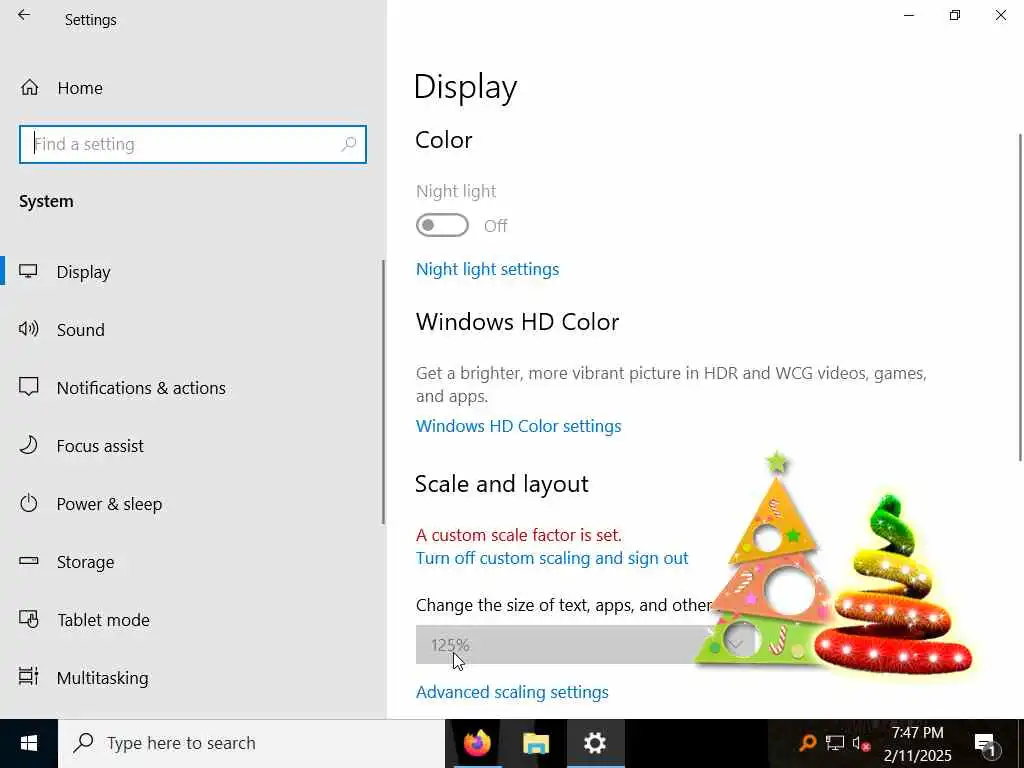Click the Windows HD Color heading
Image resolution: width=1024 pixels, height=768 pixels.
coord(517,322)
